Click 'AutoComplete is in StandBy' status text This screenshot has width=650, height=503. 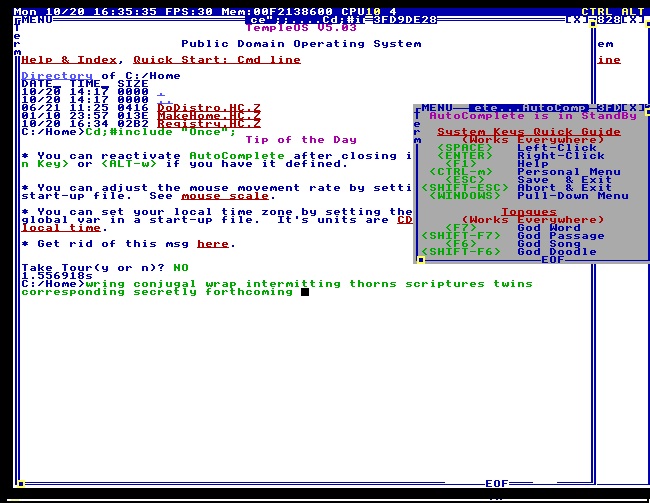[x=533, y=116]
